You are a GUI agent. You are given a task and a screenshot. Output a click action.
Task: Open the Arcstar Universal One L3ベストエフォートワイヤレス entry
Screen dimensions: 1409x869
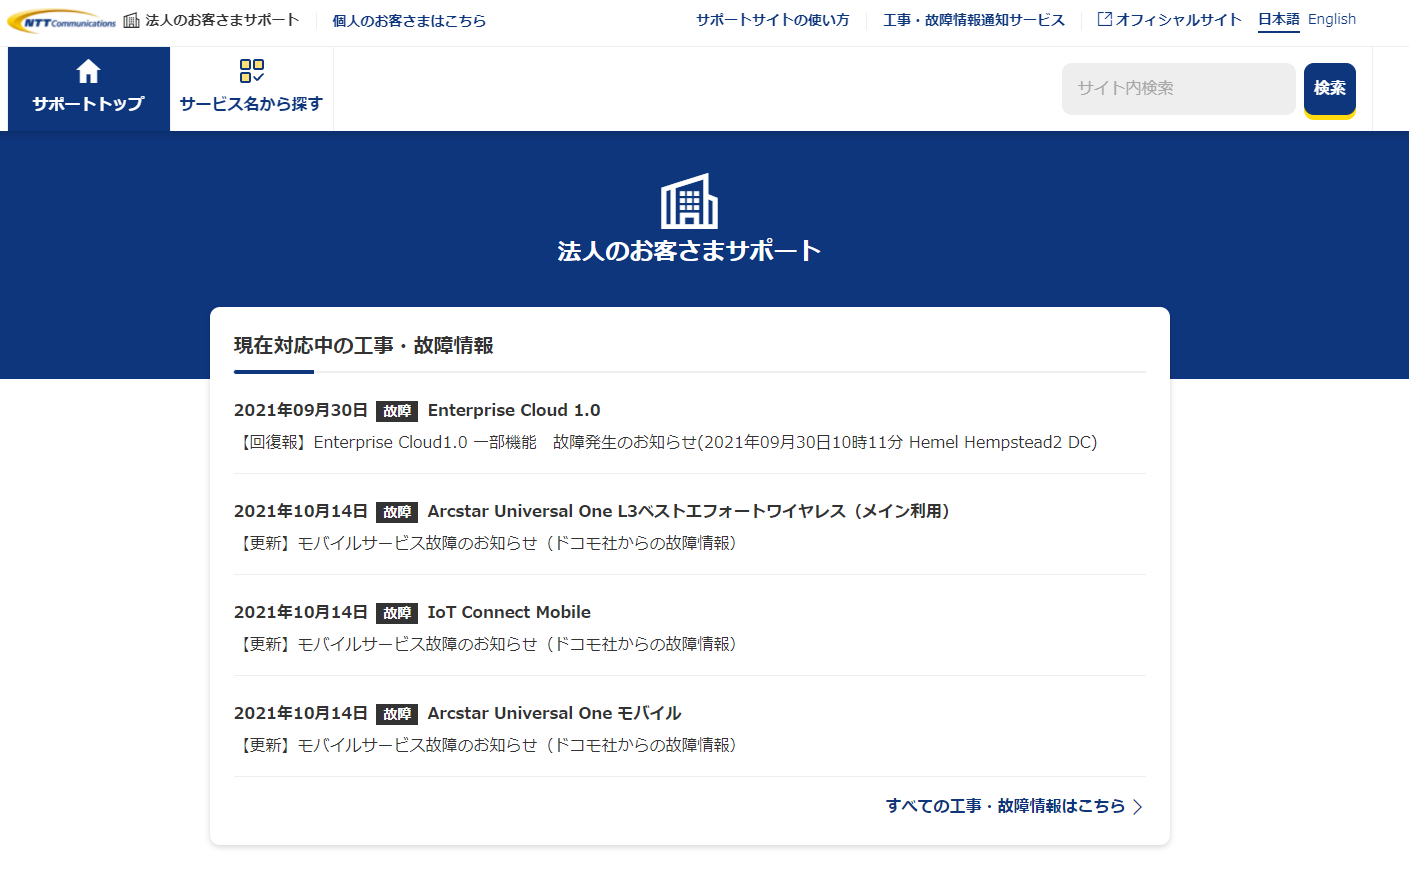688,511
